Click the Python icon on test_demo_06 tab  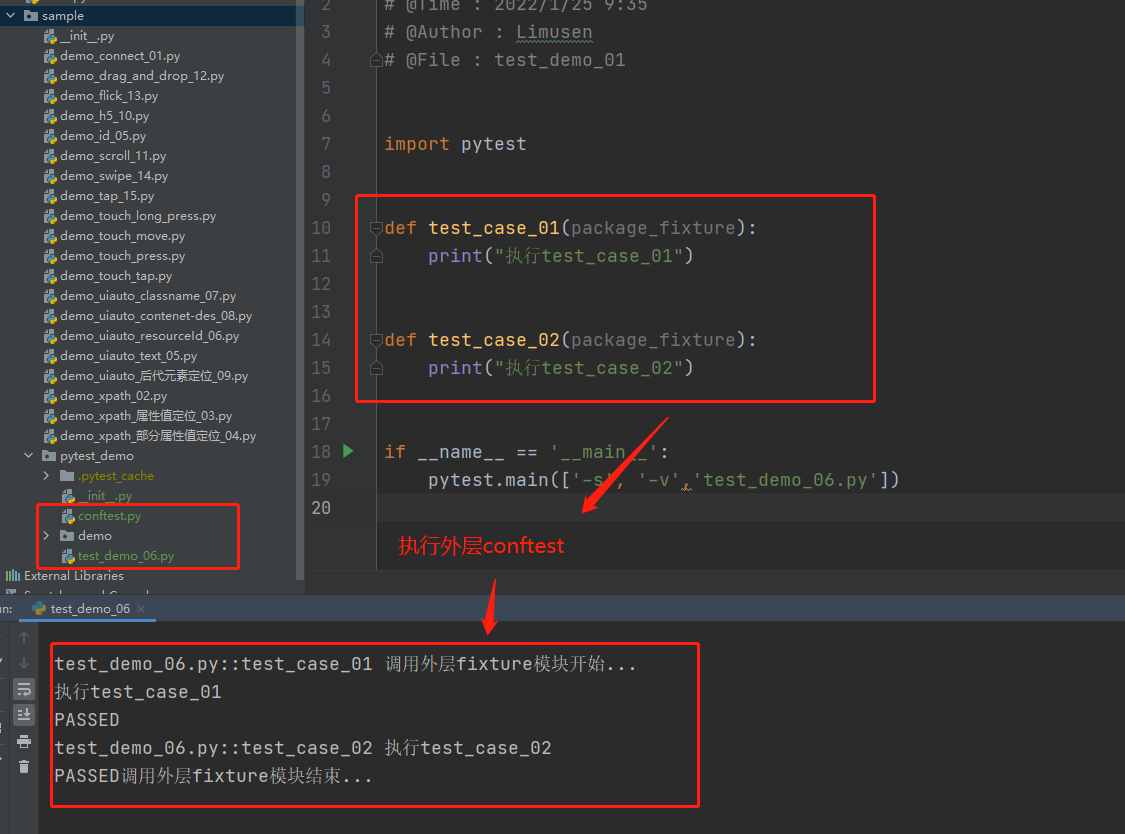click(39, 609)
